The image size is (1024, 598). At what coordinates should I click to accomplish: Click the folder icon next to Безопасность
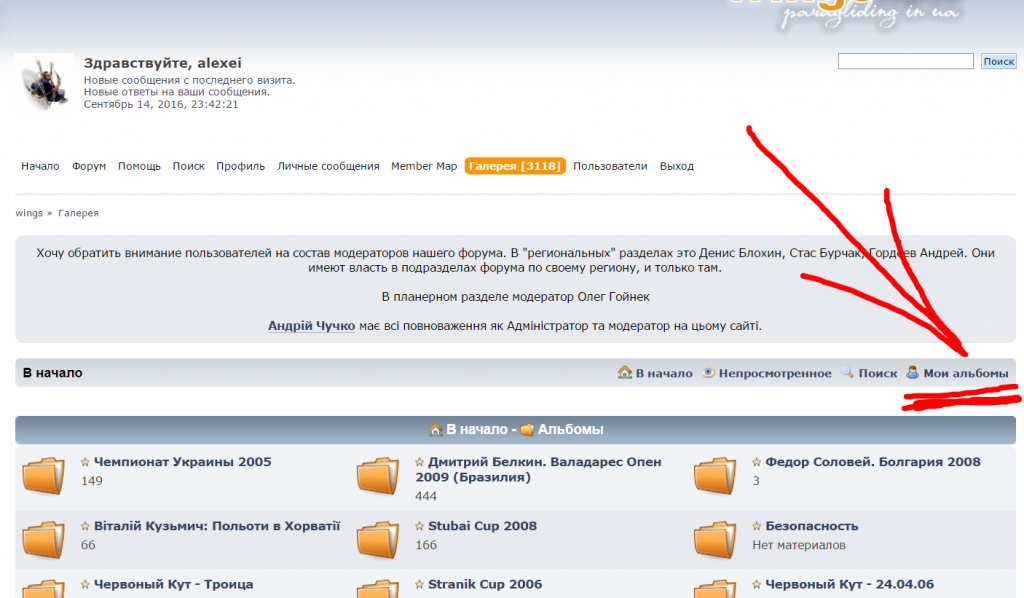pos(716,539)
